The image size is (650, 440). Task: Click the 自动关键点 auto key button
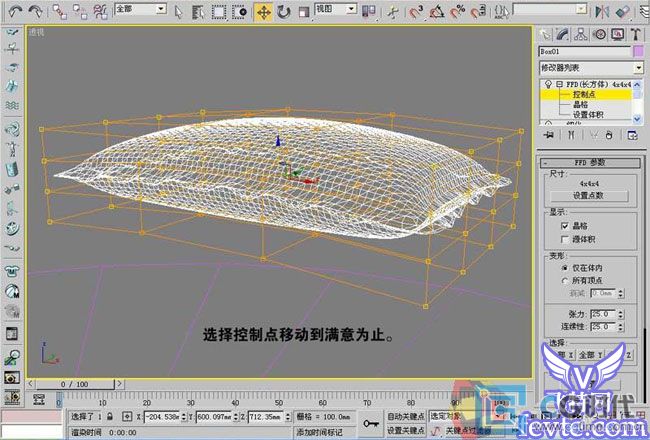click(405, 416)
